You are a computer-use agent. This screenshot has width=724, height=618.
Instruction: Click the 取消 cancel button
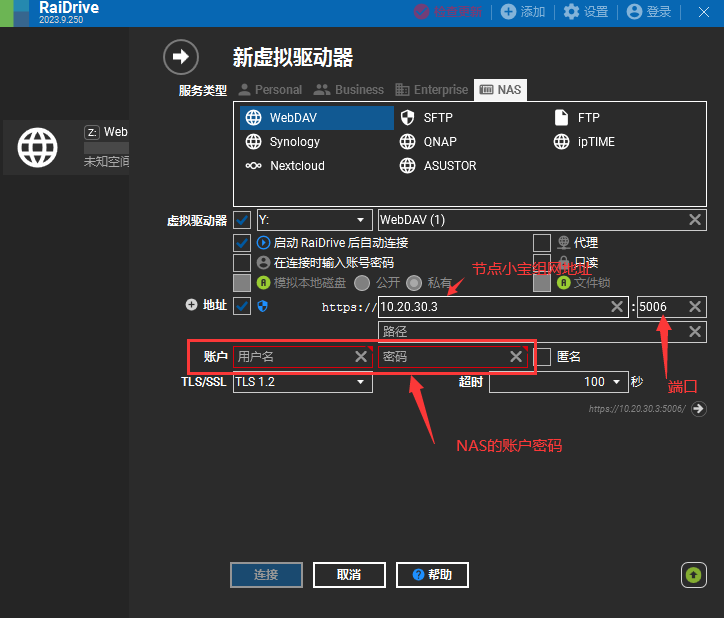pos(349,575)
